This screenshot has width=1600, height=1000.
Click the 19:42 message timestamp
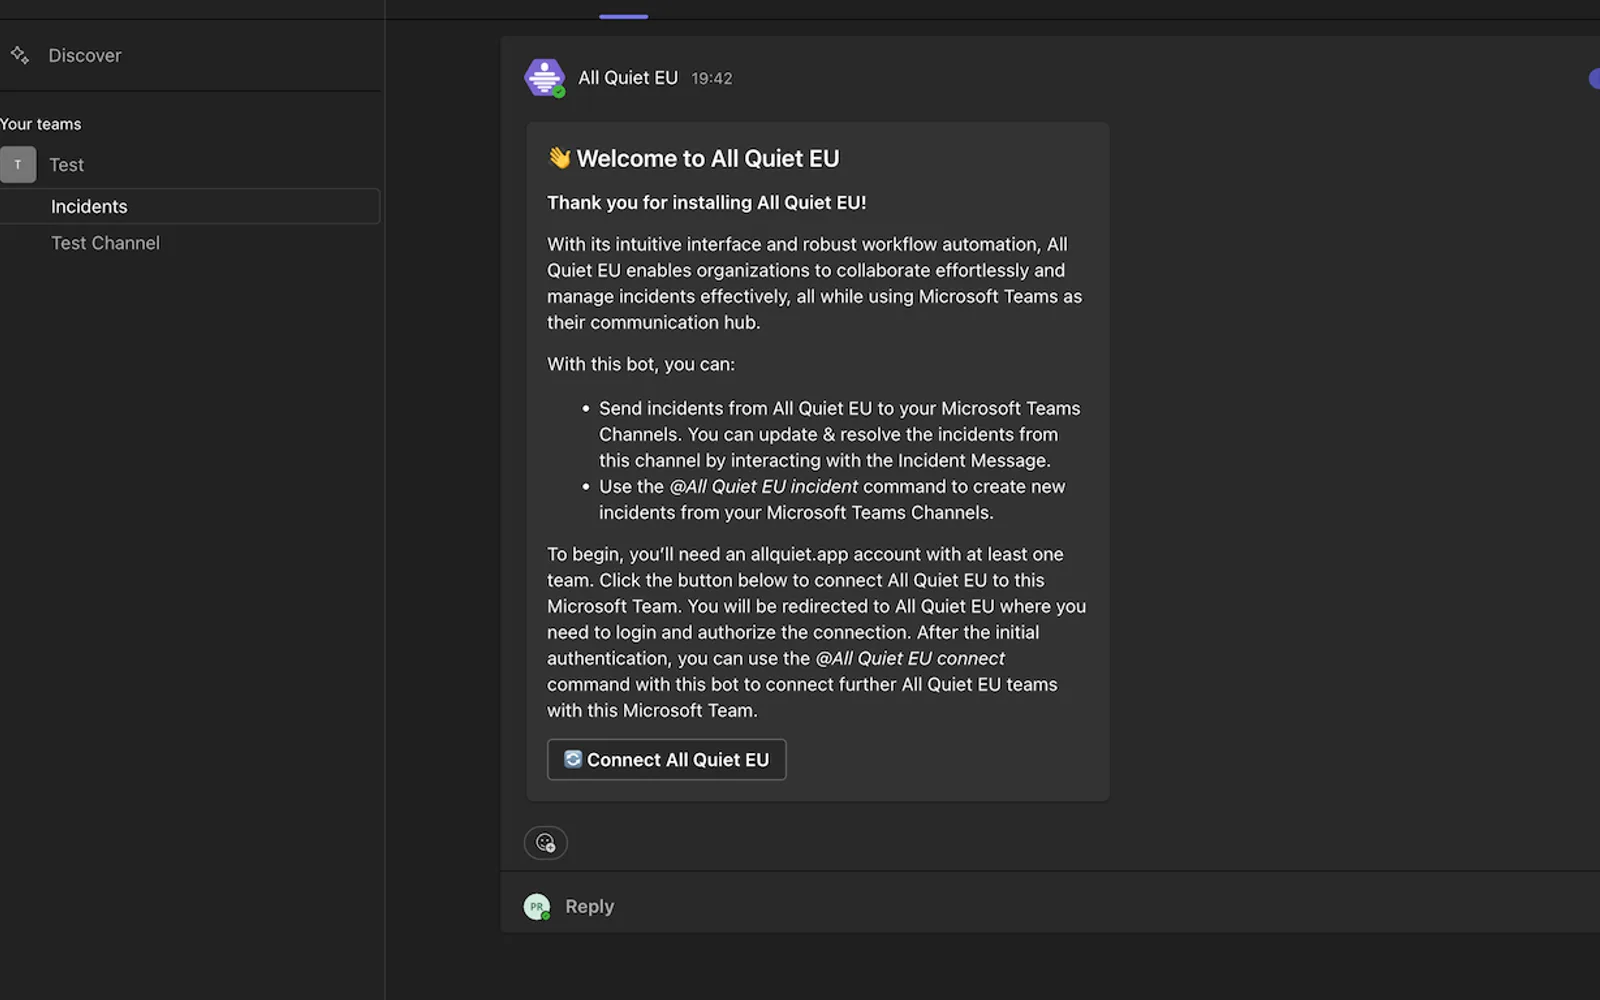pyautogui.click(x=712, y=78)
